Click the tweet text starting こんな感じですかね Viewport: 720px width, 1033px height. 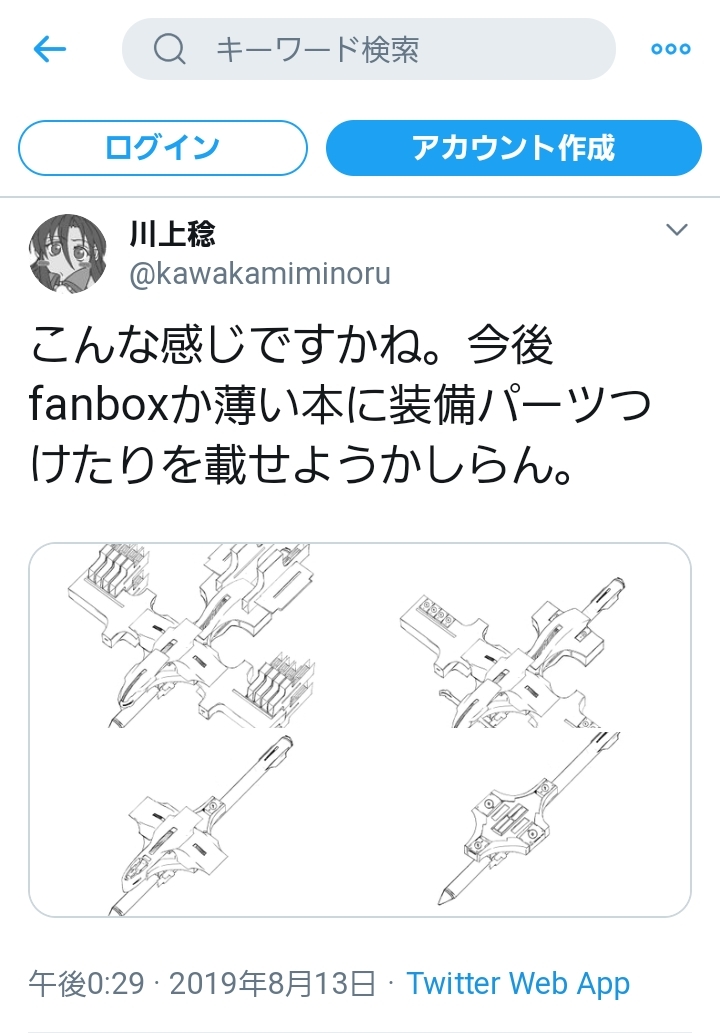point(339,405)
